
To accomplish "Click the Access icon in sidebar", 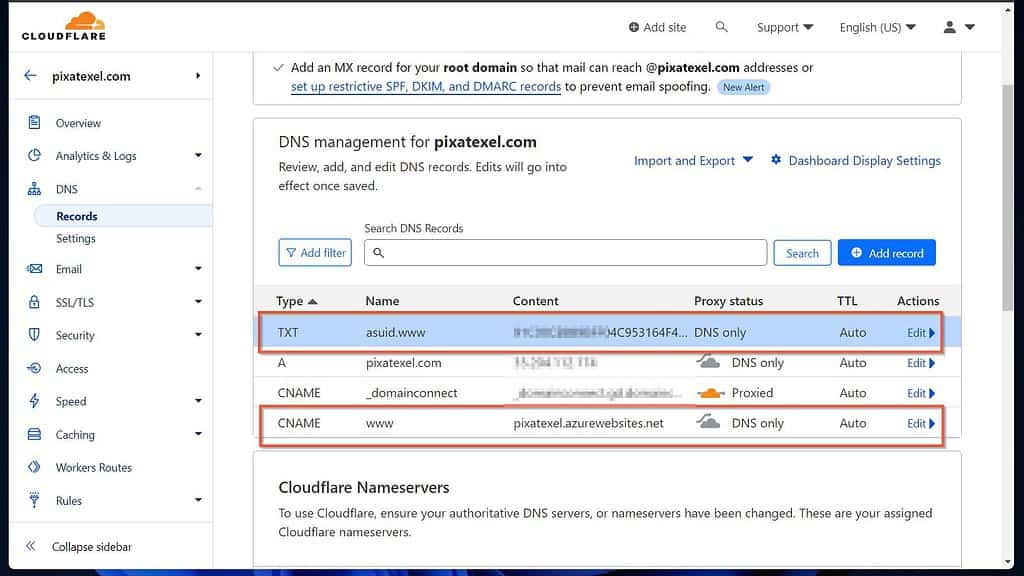I will click(x=35, y=368).
